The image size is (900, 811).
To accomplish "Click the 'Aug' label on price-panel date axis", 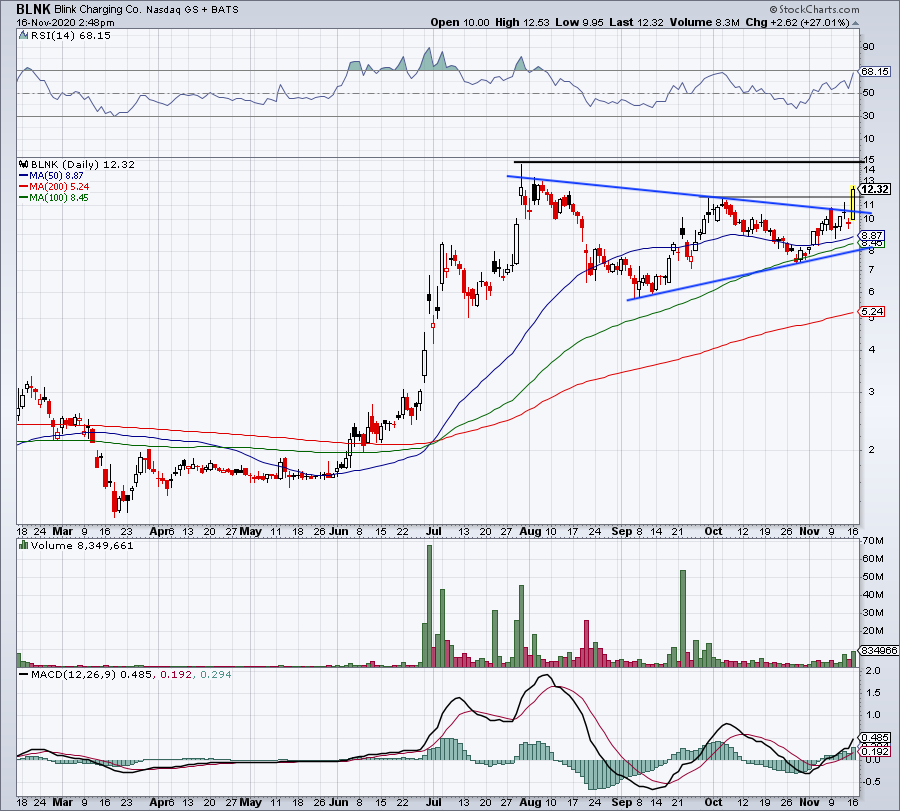I will pos(530,531).
